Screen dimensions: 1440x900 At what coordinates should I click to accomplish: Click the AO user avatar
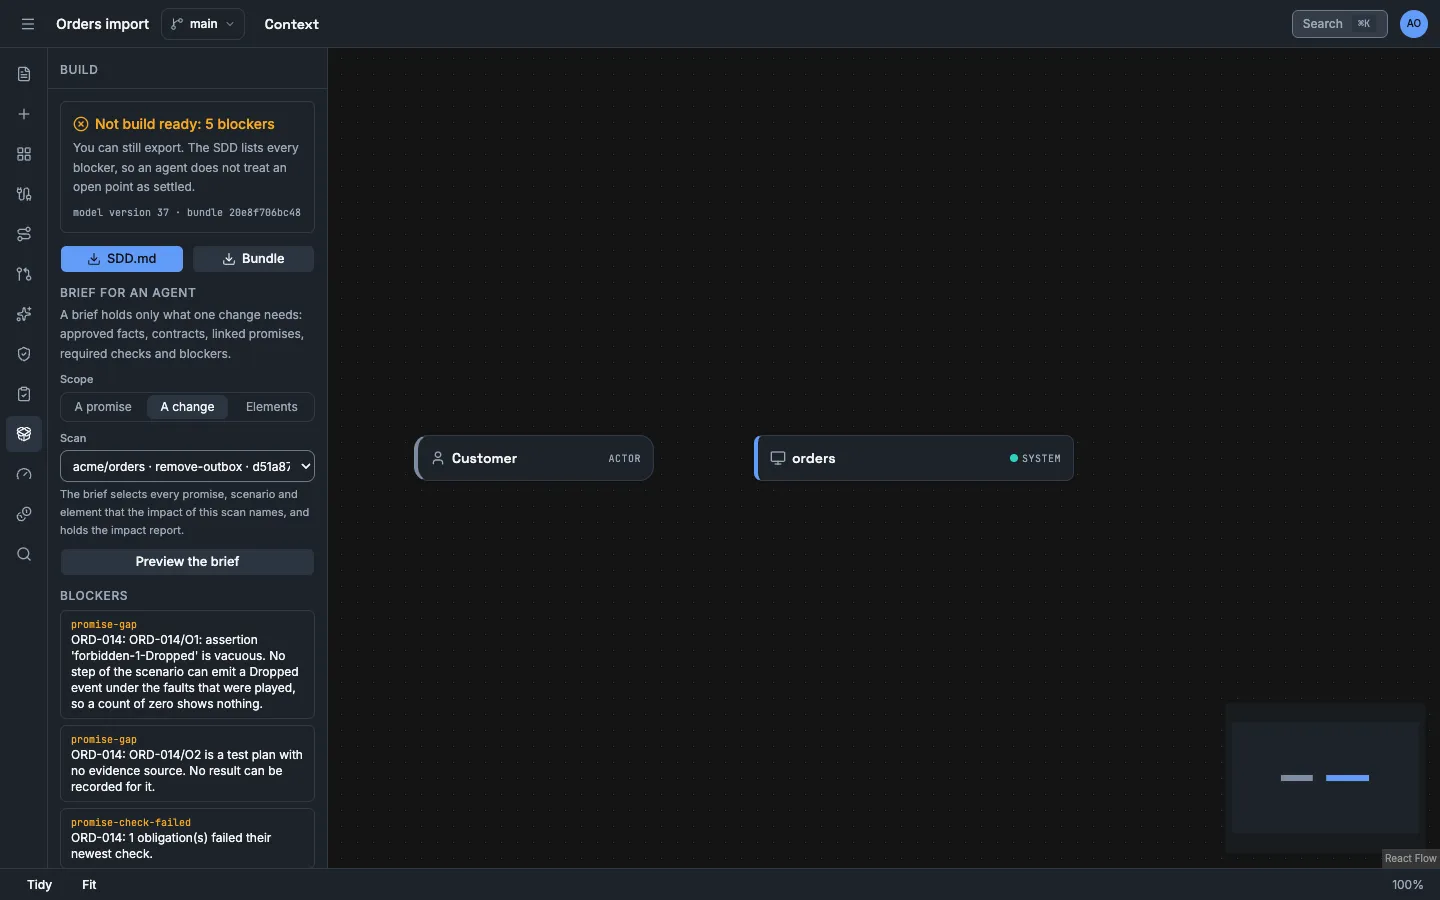pos(1414,24)
